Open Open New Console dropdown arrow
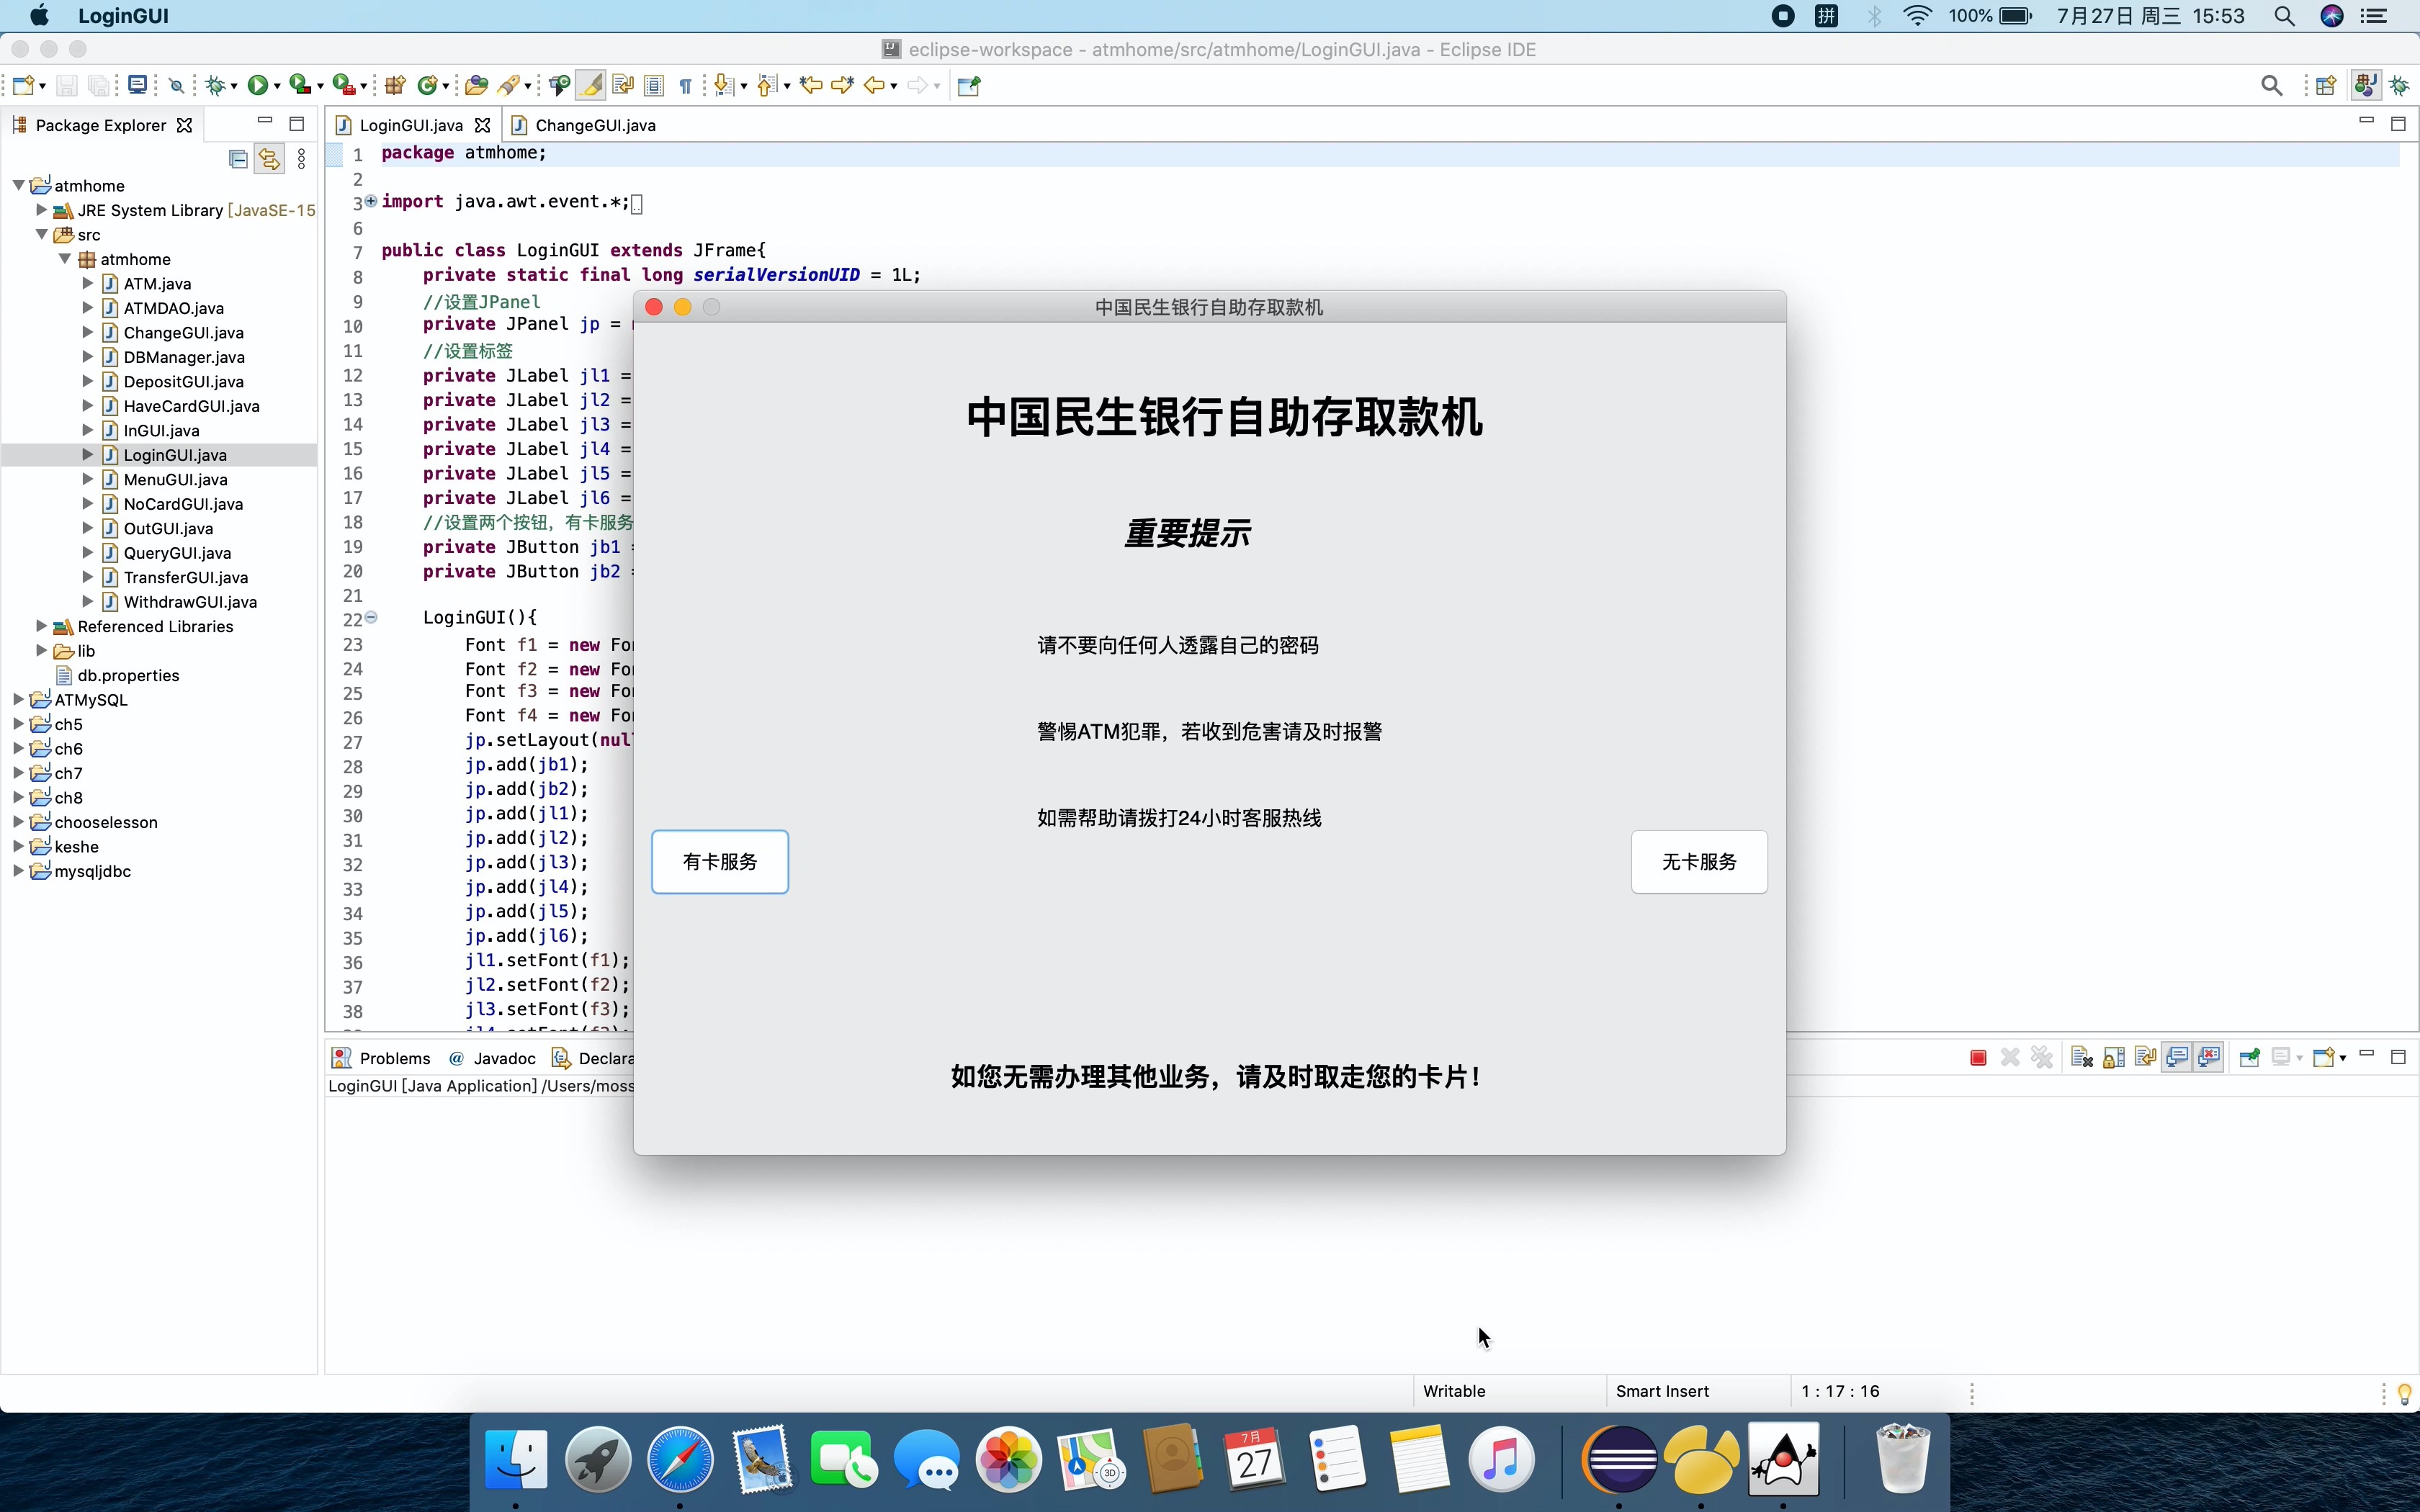 [2343, 1059]
